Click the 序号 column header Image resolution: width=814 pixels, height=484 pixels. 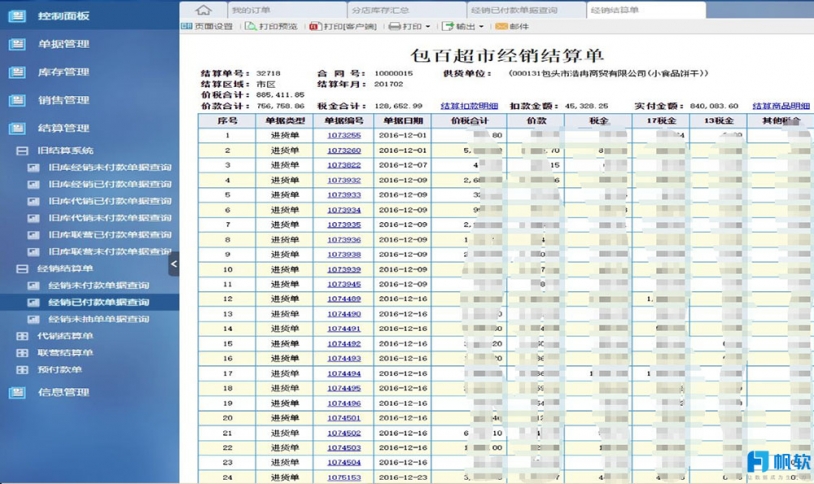click(x=227, y=120)
